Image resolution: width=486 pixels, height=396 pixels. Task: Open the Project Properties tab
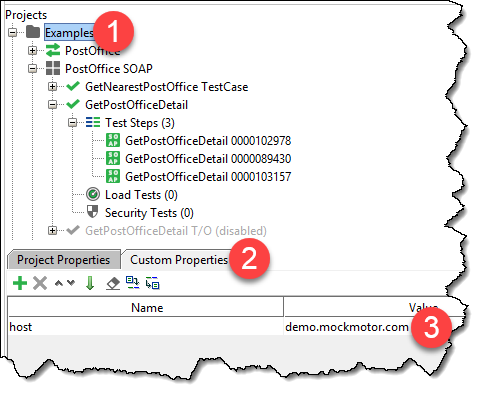[63, 260]
